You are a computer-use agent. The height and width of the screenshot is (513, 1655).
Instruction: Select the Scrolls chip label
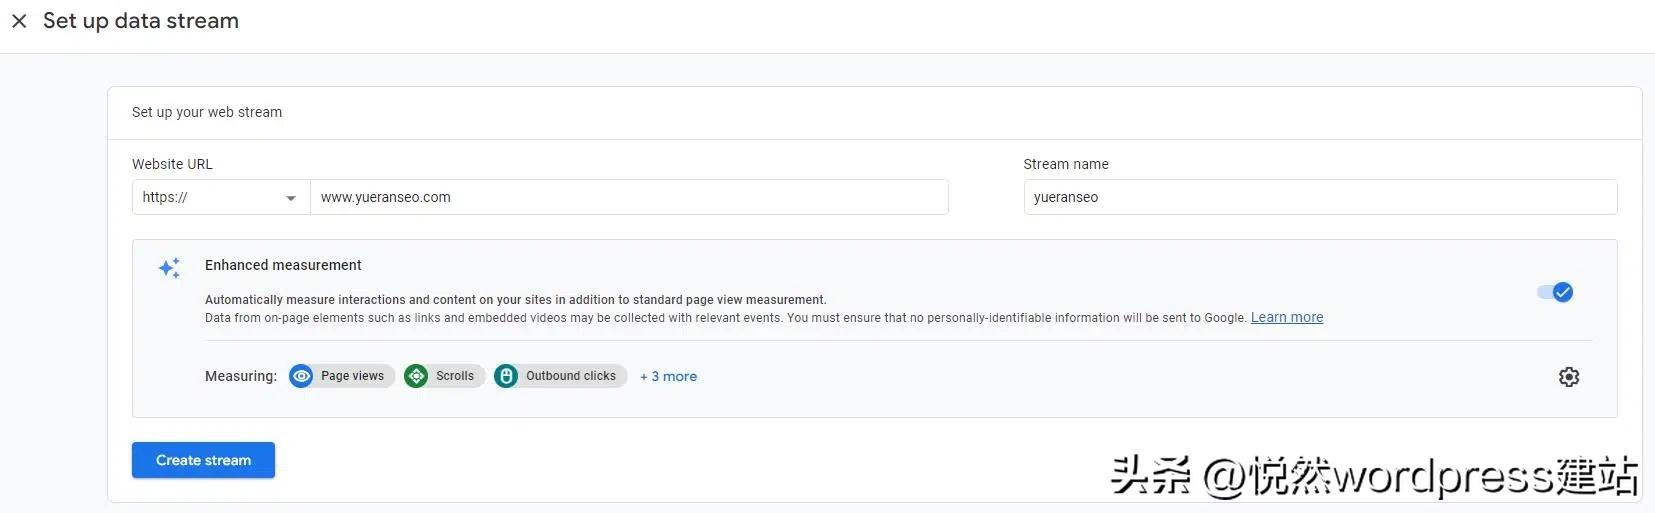coord(455,376)
